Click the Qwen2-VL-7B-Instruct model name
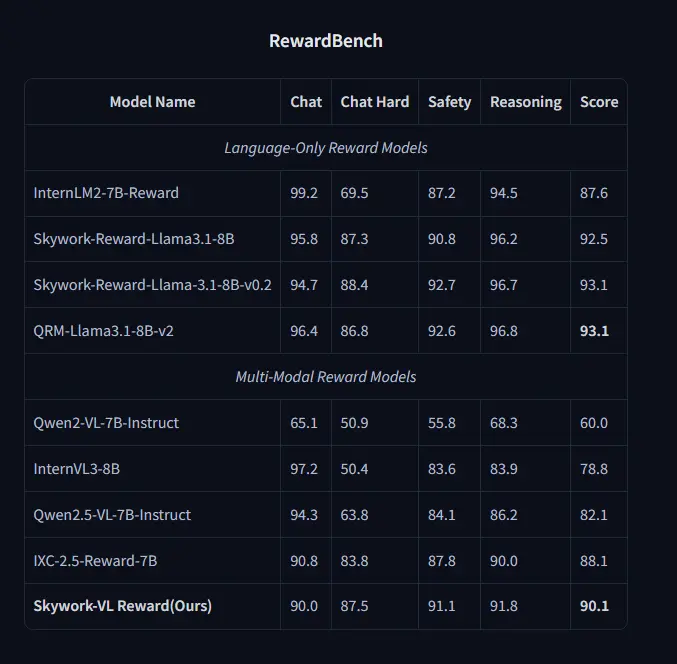This screenshot has width=677, height=664. click(x=106, y=423)
